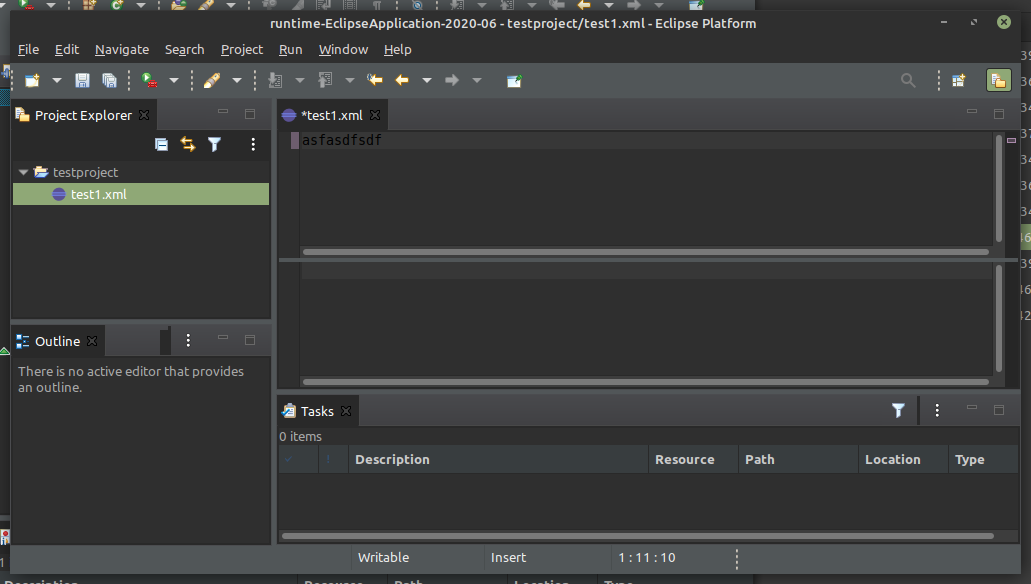1031x584 pixels.
Task: Select the testproject folder
Action: click(85, 172)
